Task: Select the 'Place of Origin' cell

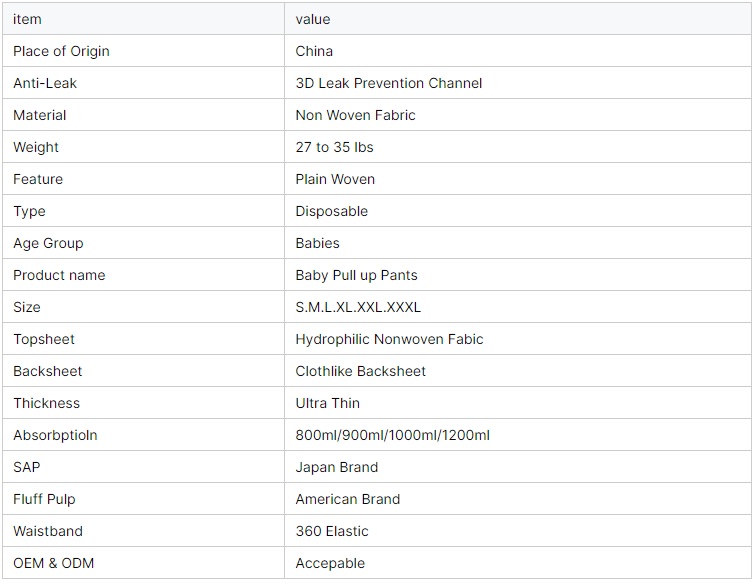Action: (x=61, y=51)
